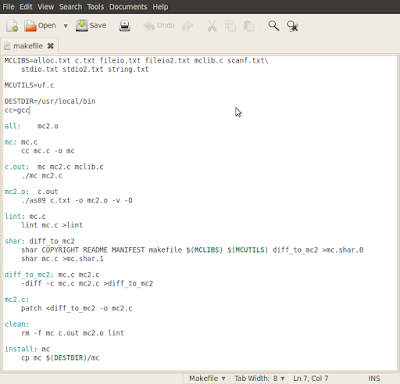The height and width of the screenshot is (384, 400).
Task: Open the Search menu
Action: [71, 7]
